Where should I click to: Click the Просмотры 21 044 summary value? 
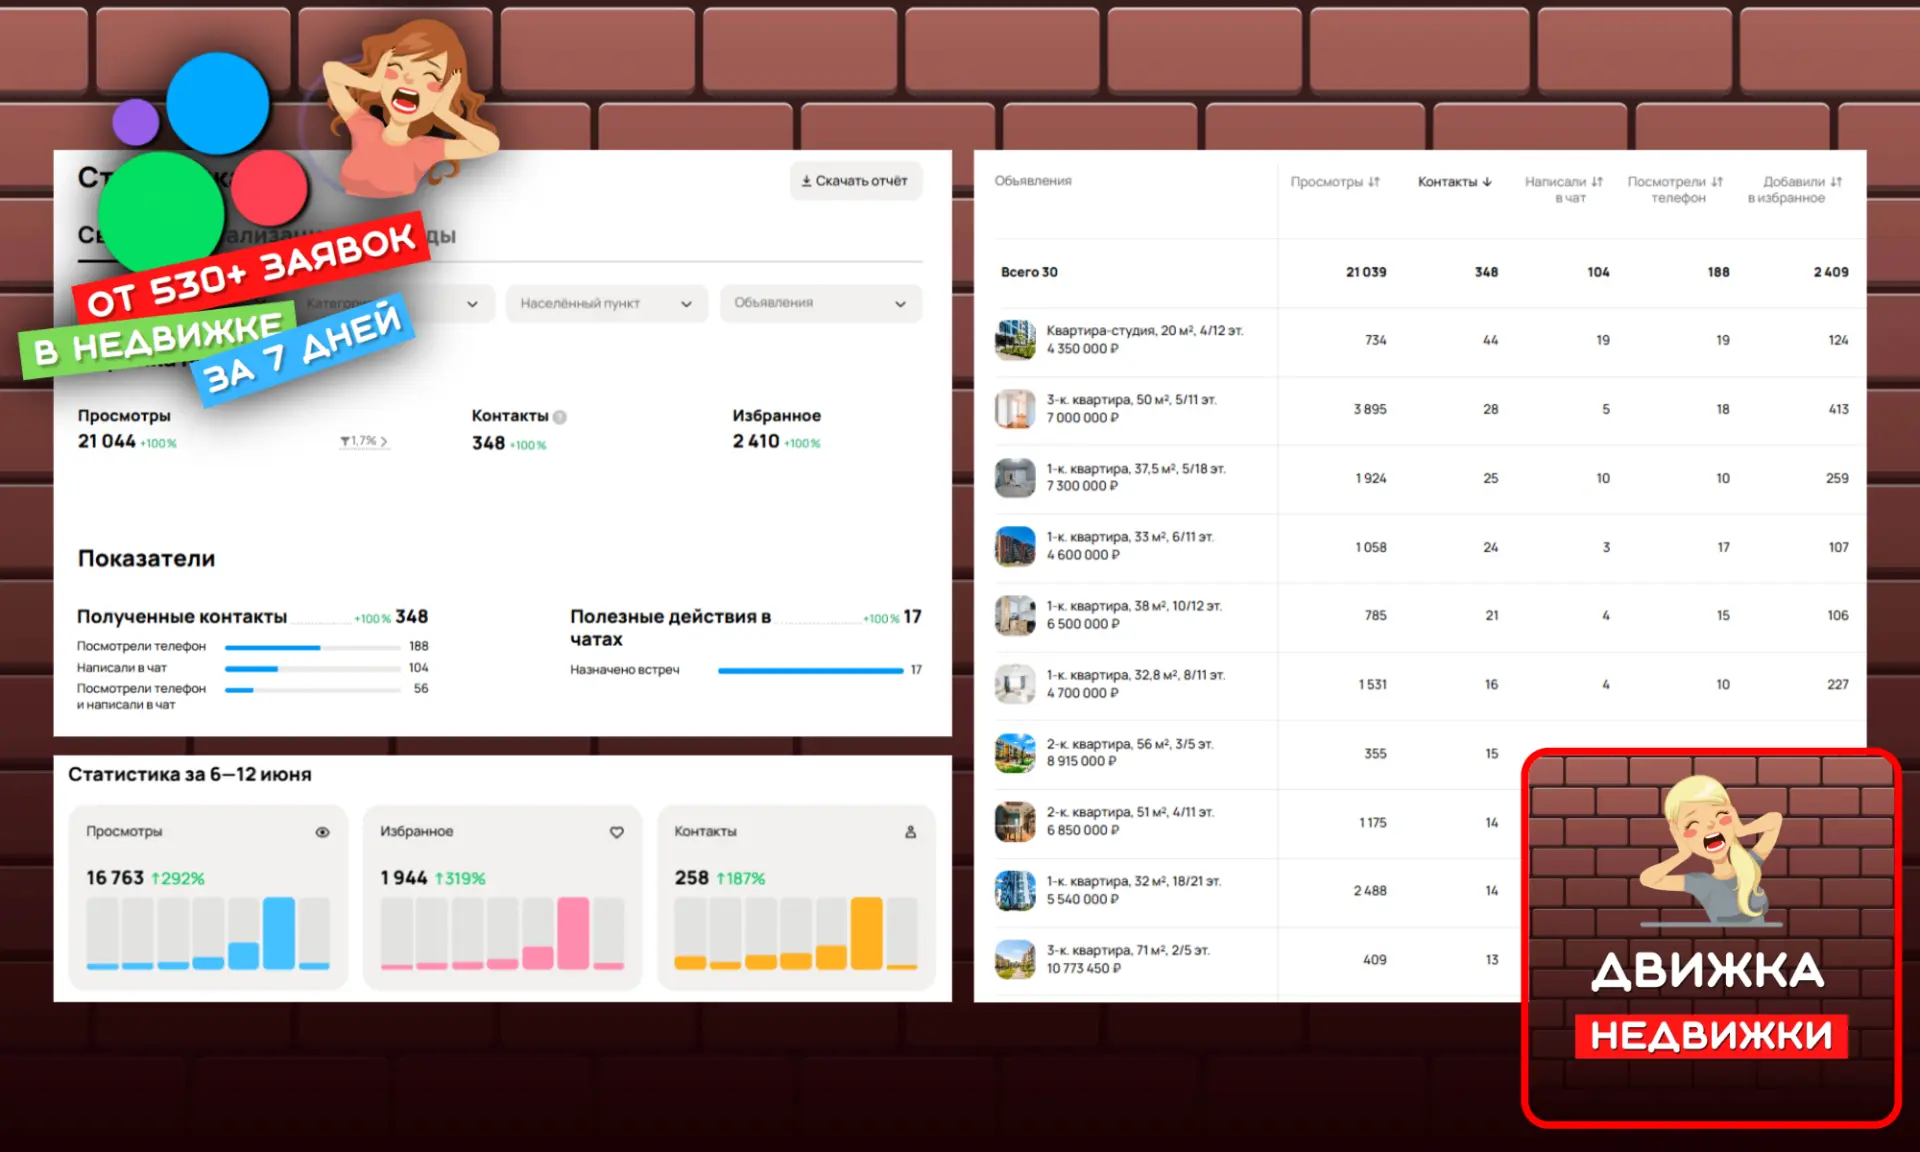(x=107, y=441)
